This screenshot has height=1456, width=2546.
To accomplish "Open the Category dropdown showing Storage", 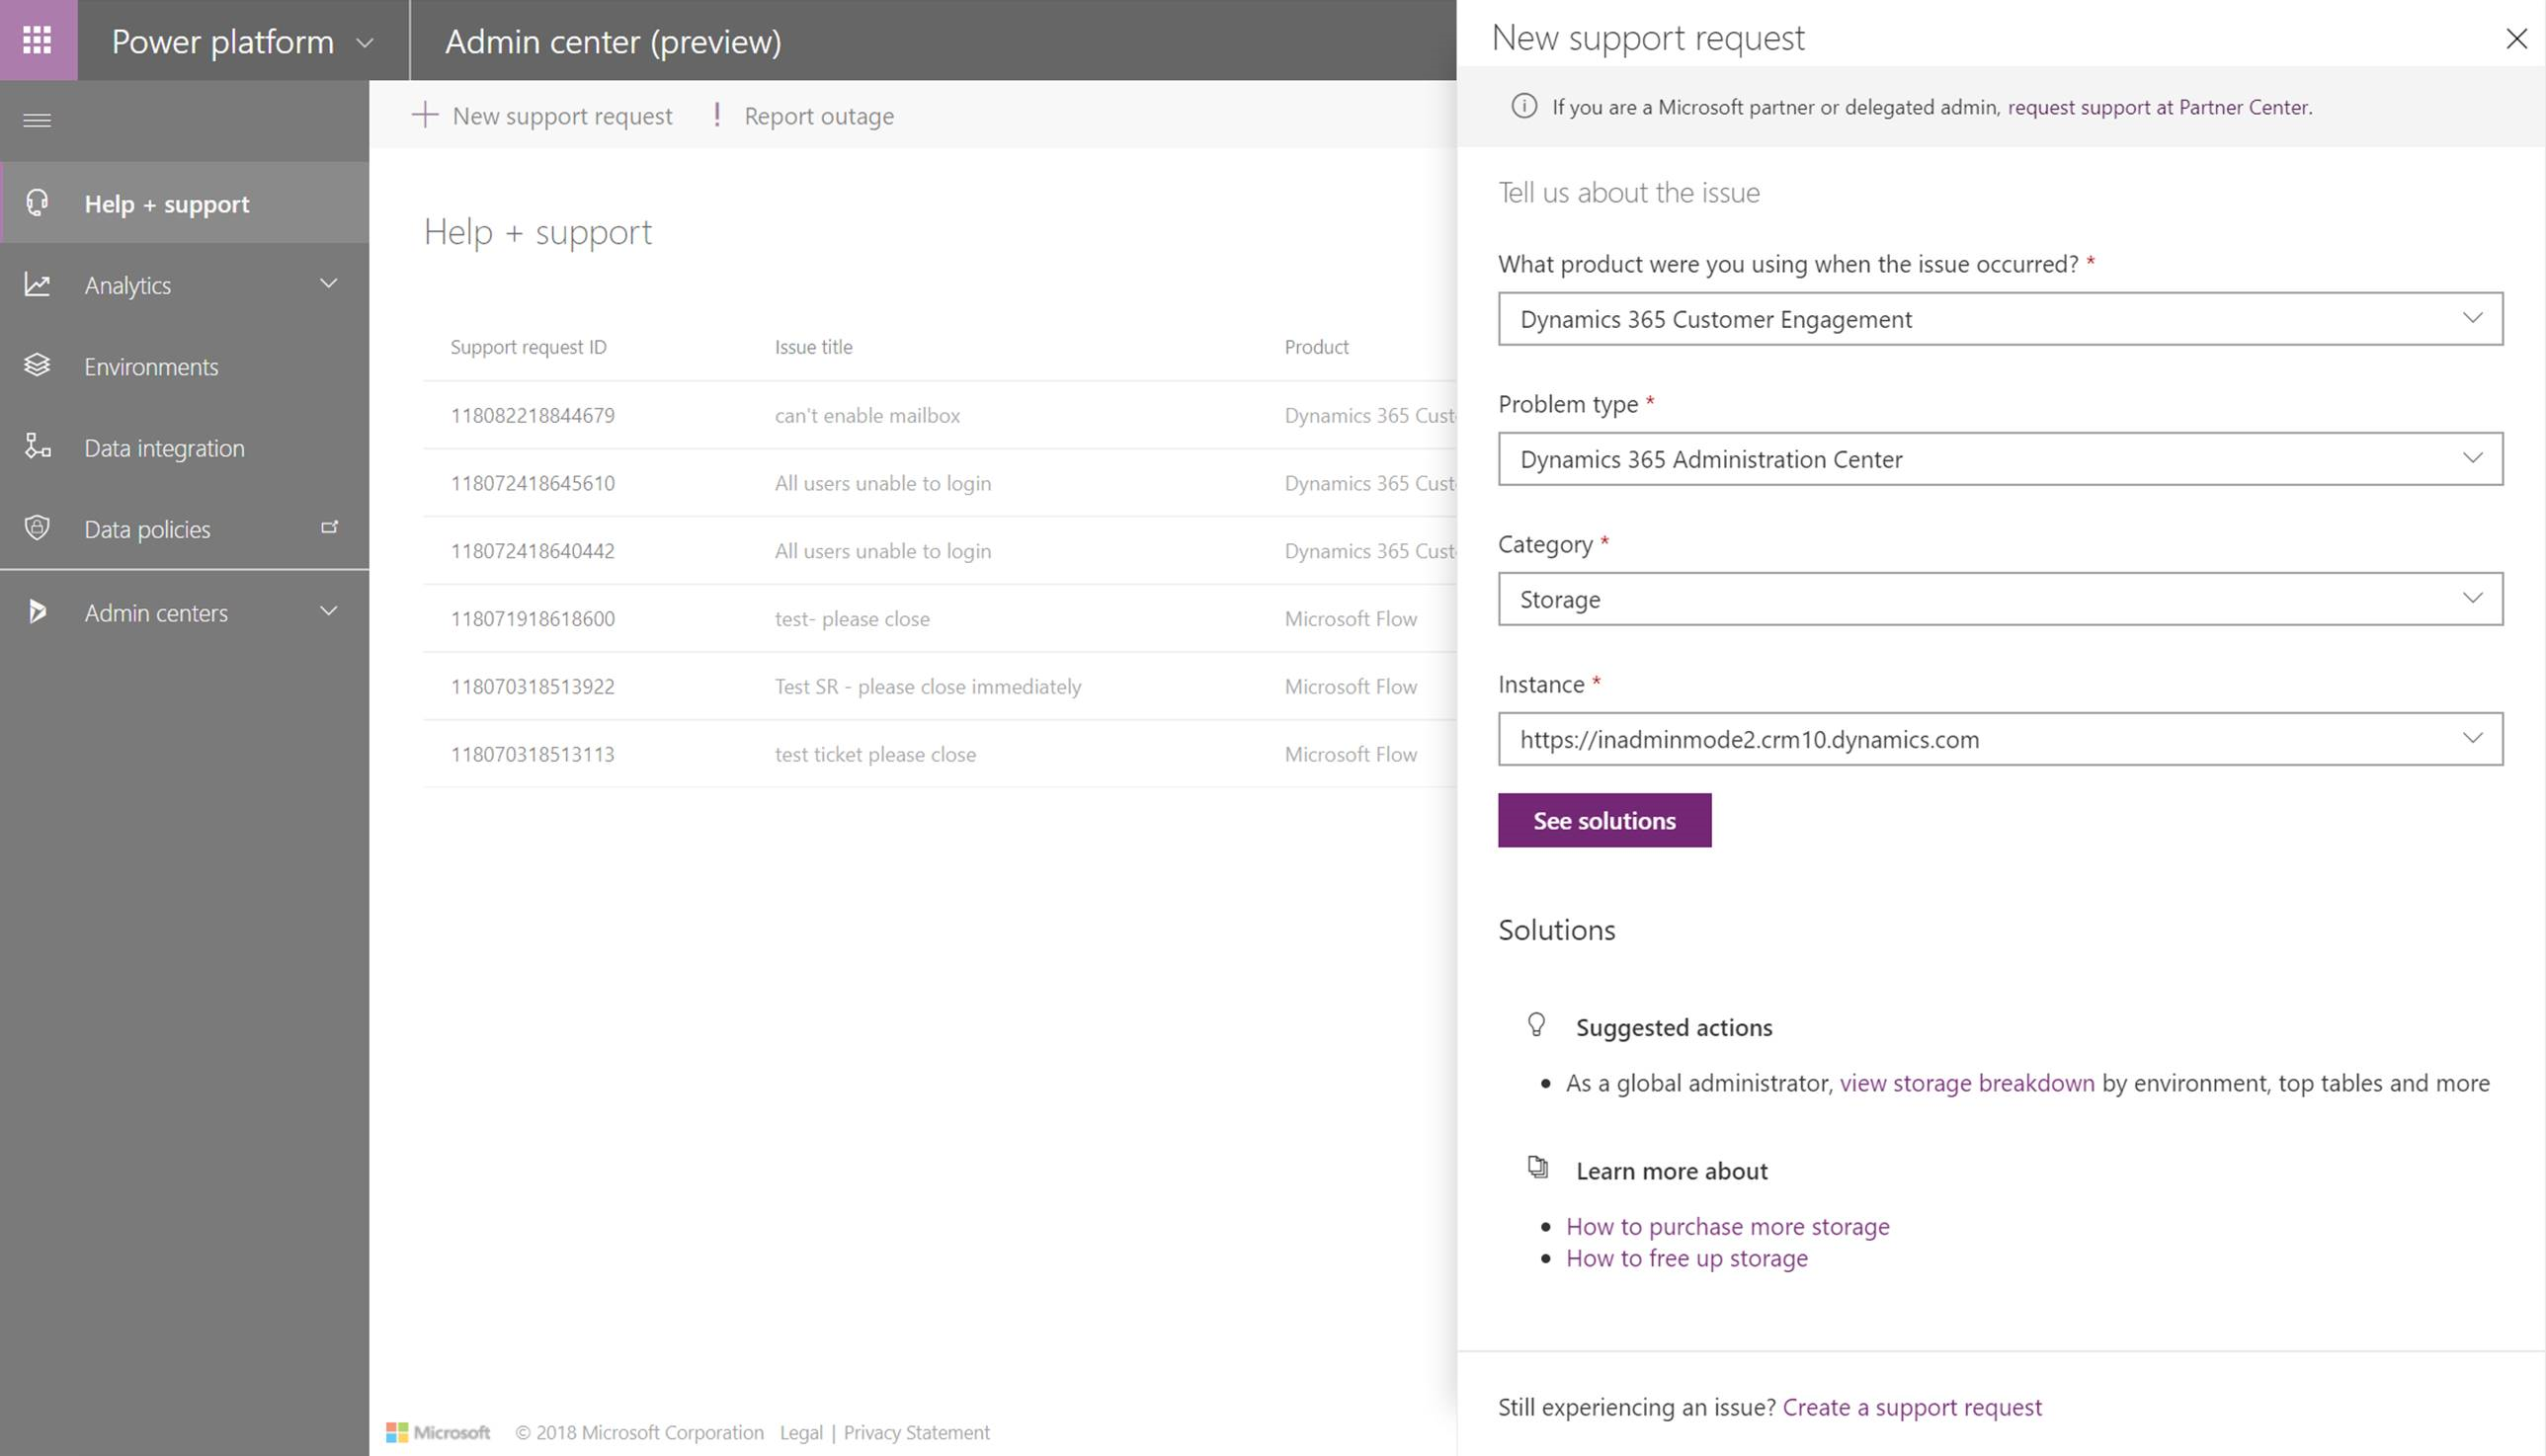I will [2000, 599].
